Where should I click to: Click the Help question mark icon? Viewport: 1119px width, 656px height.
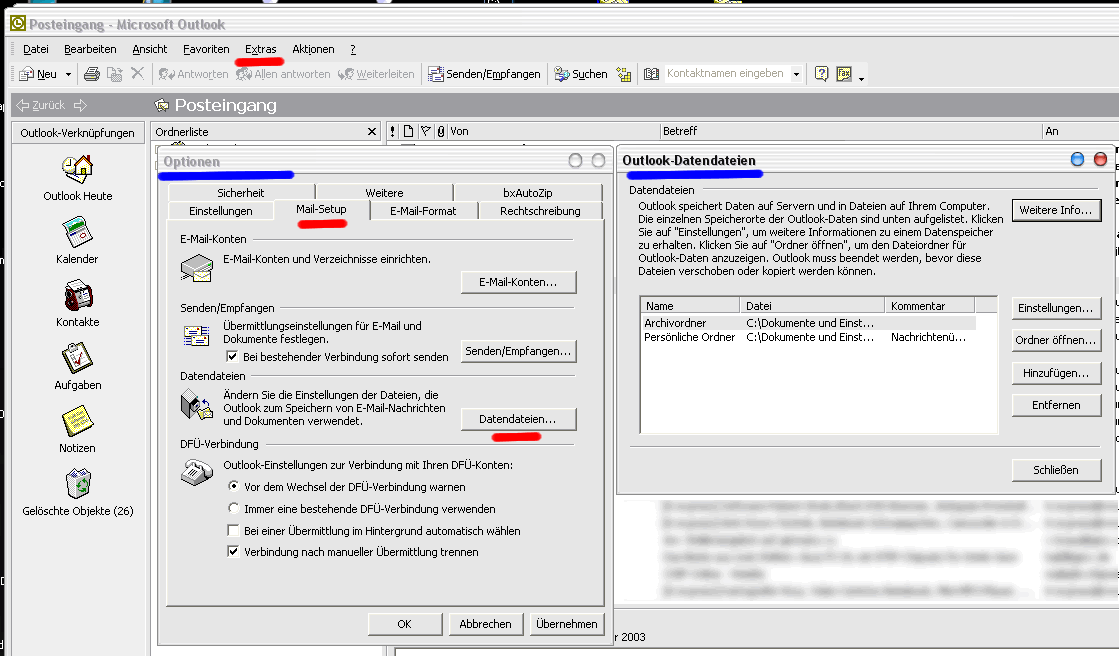tap(821, 74)
